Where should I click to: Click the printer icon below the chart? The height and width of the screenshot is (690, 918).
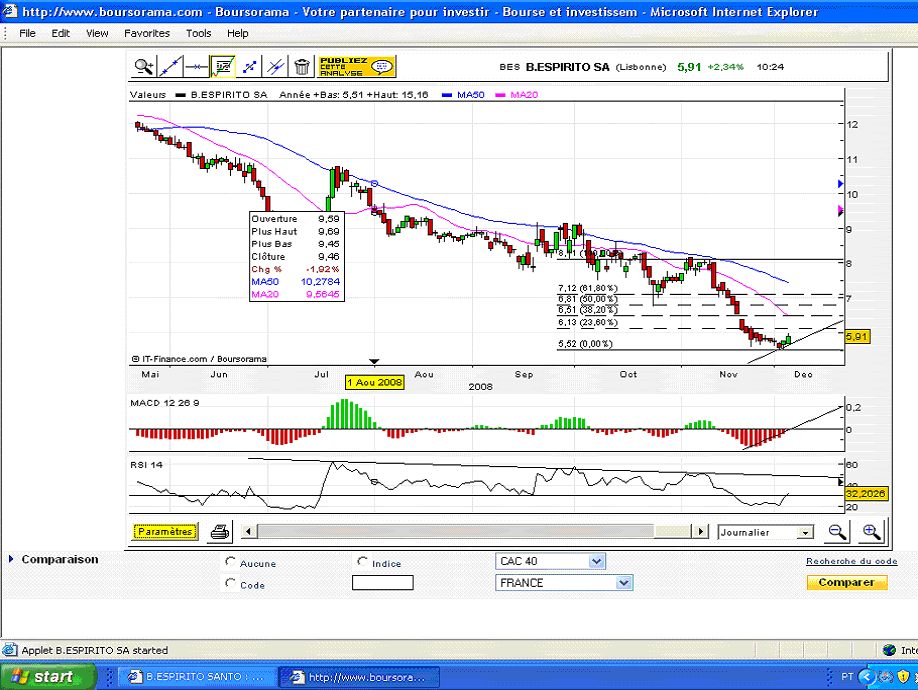click(220, 531)
